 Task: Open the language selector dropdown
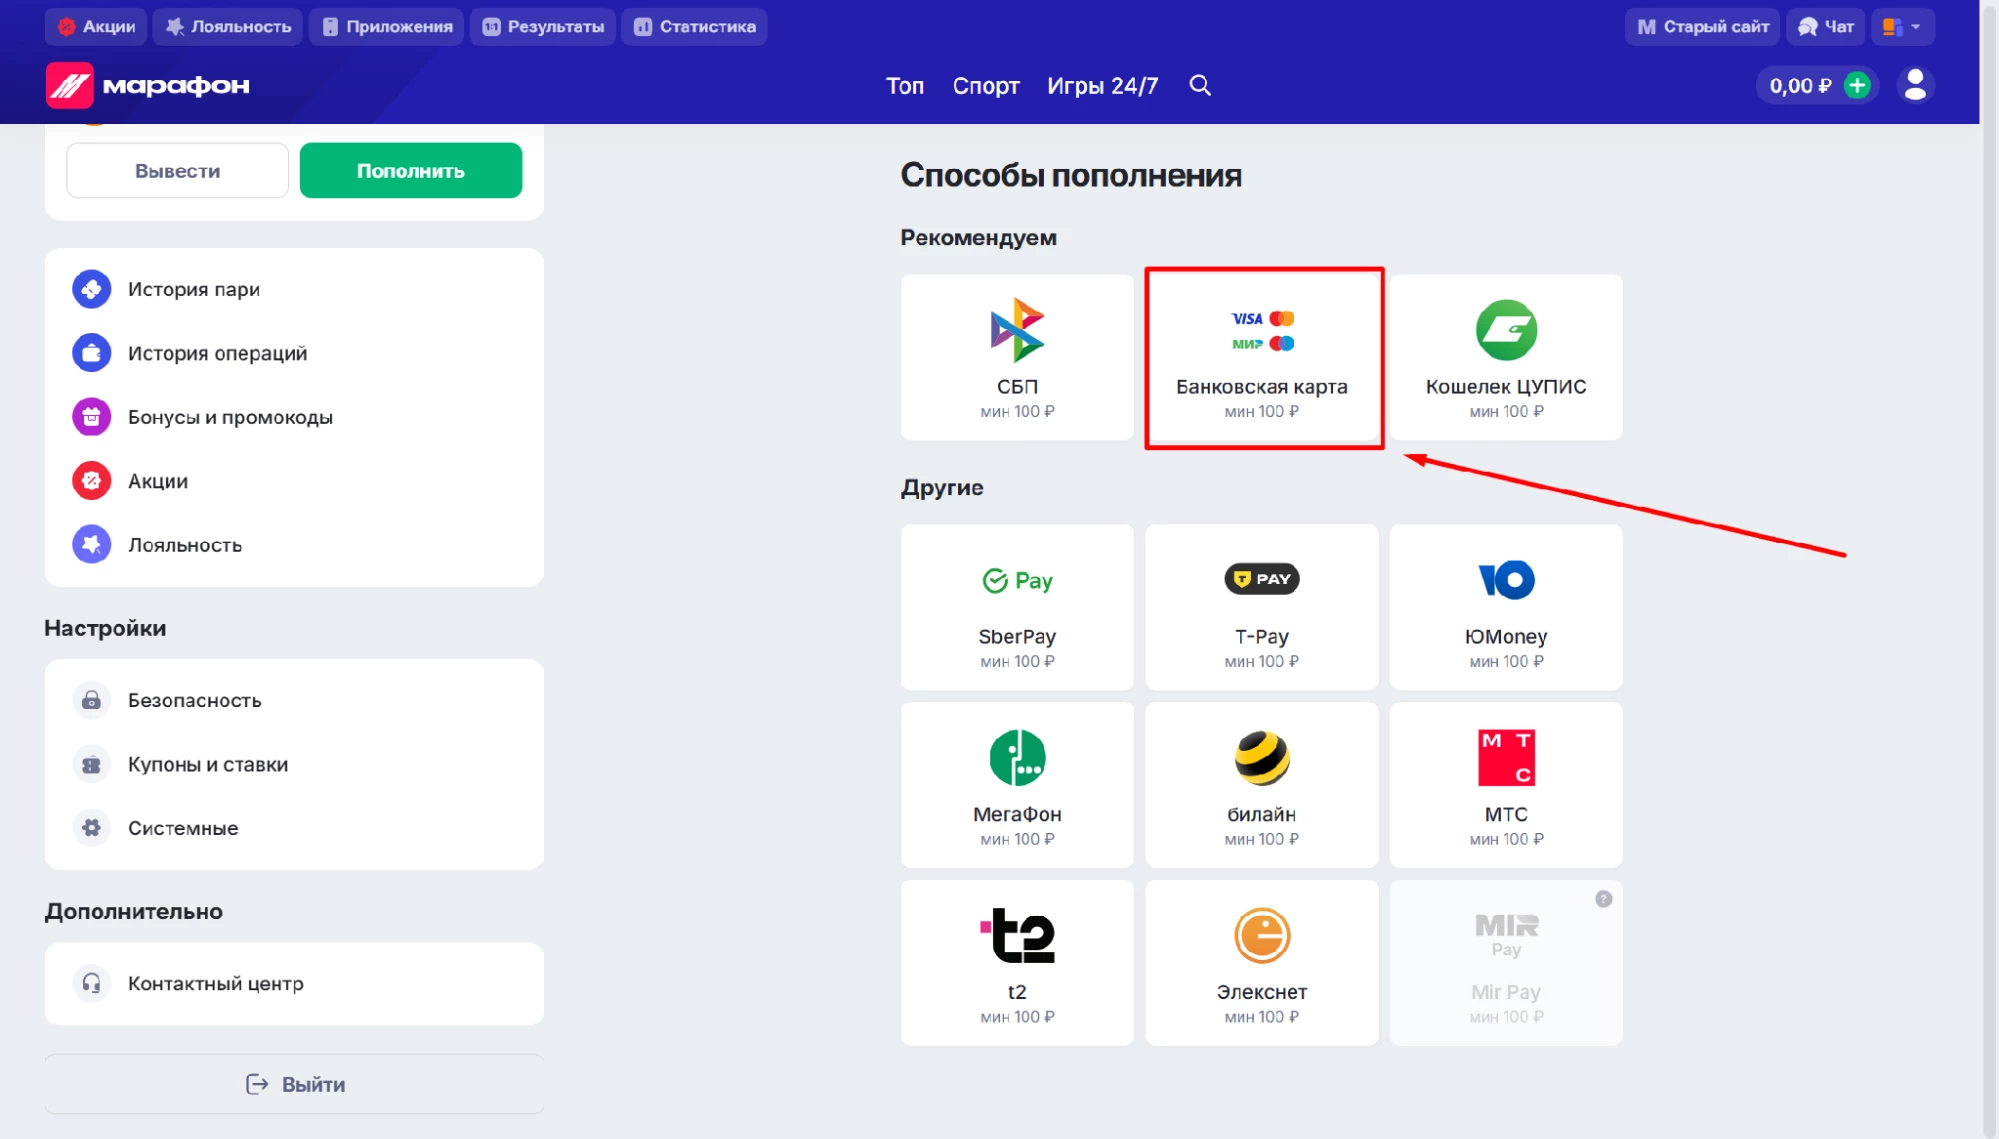(x=1902, y=27)
